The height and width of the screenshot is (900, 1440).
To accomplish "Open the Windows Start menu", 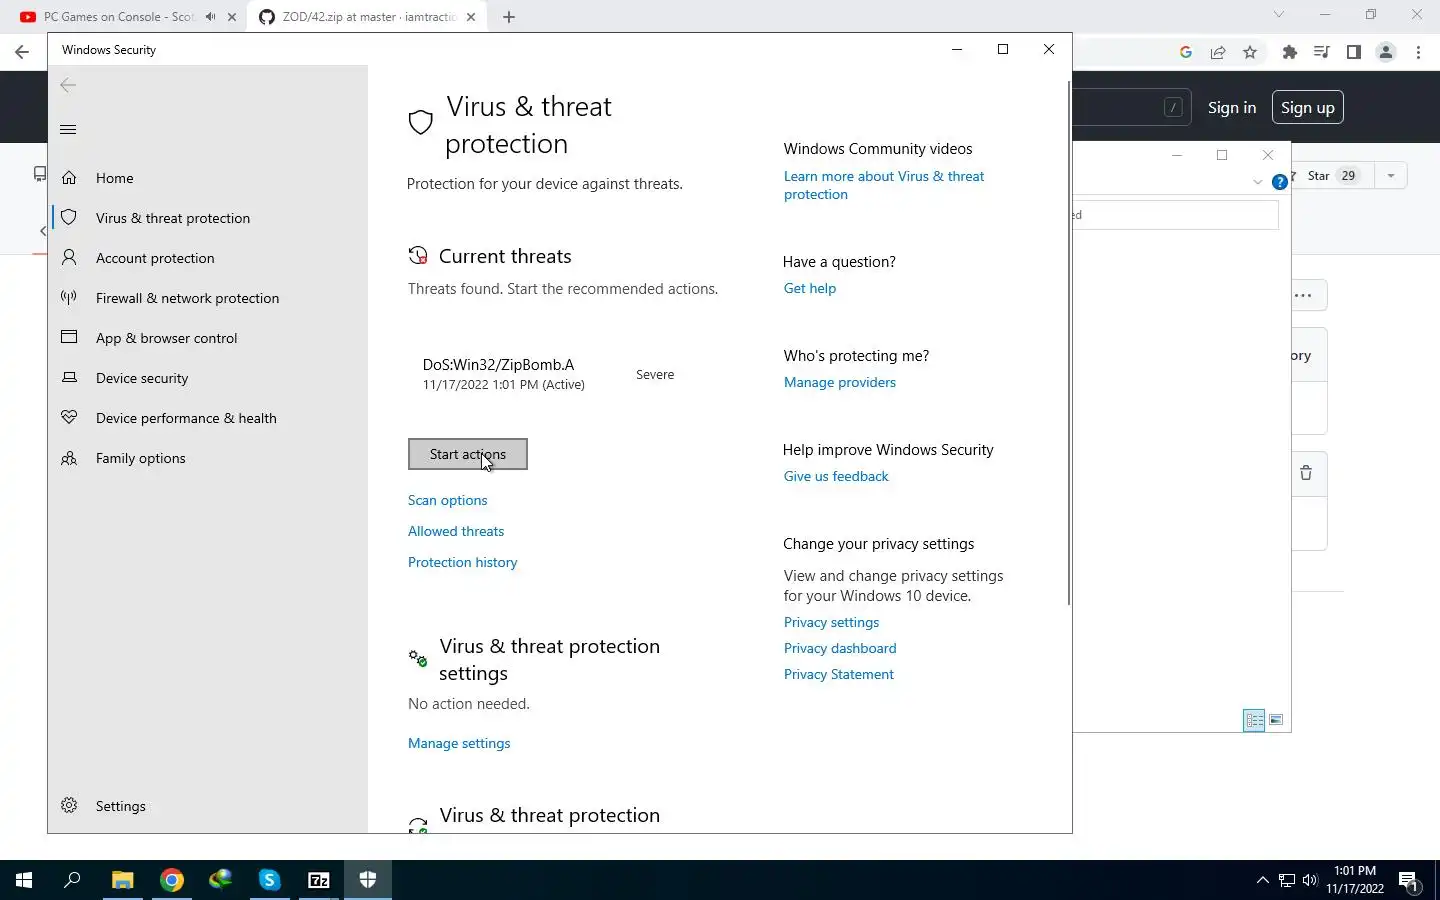I will (24, 880).
